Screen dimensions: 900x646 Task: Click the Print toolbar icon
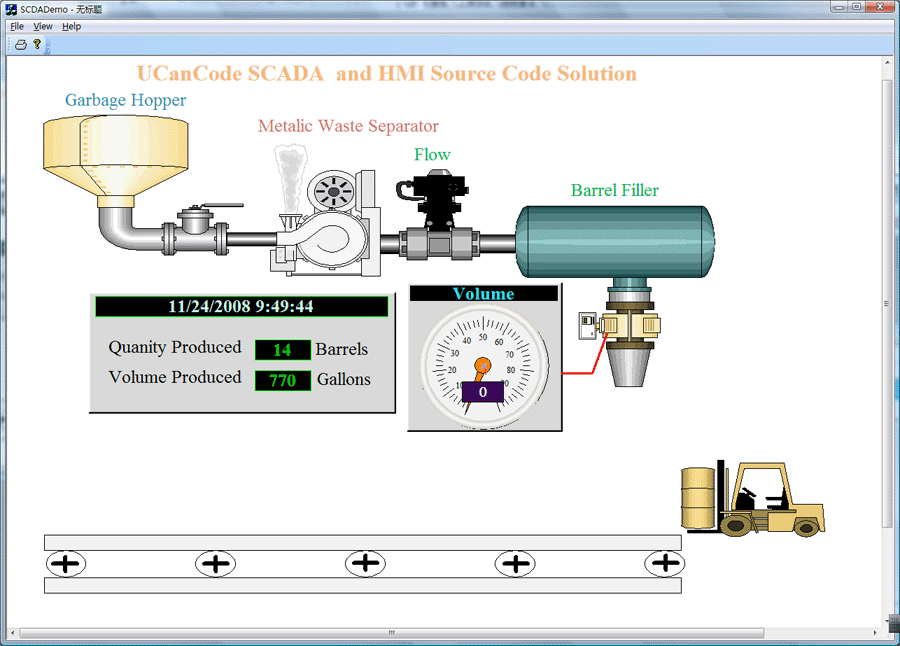coord(20,44)
